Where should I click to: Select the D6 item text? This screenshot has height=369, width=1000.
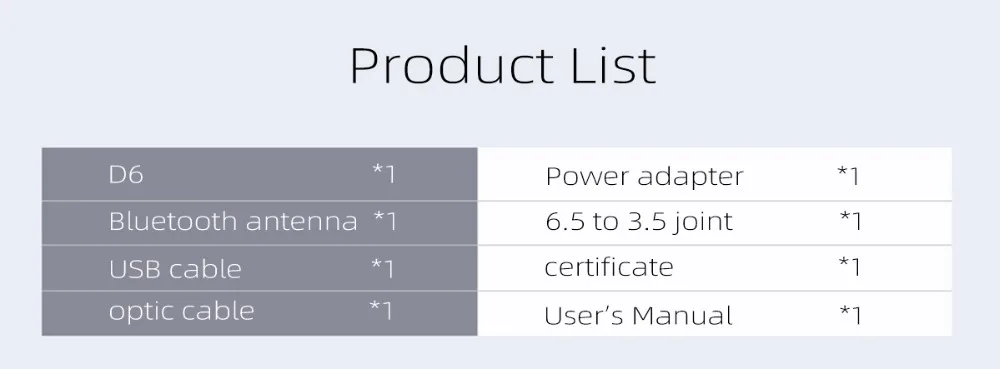click(126, 175)
